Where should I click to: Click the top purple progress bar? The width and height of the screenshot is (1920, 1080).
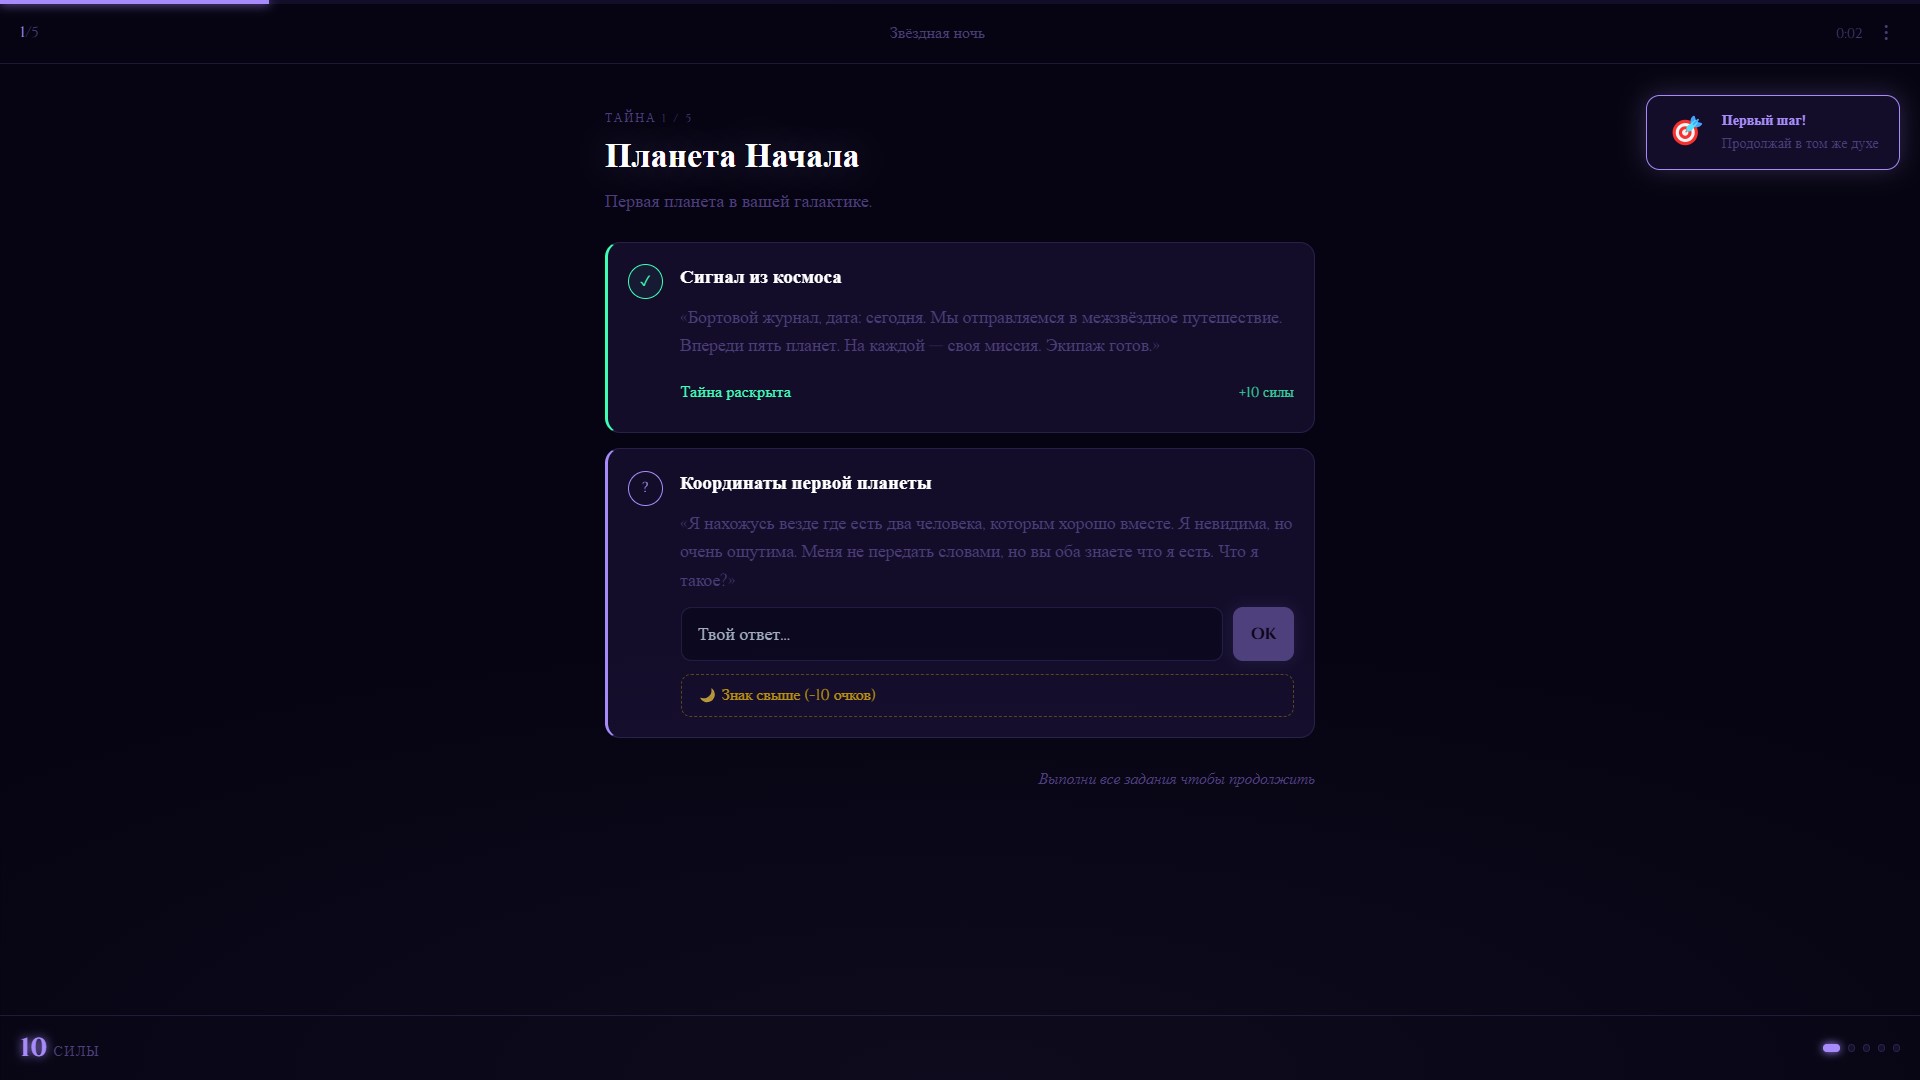point(134,2)
